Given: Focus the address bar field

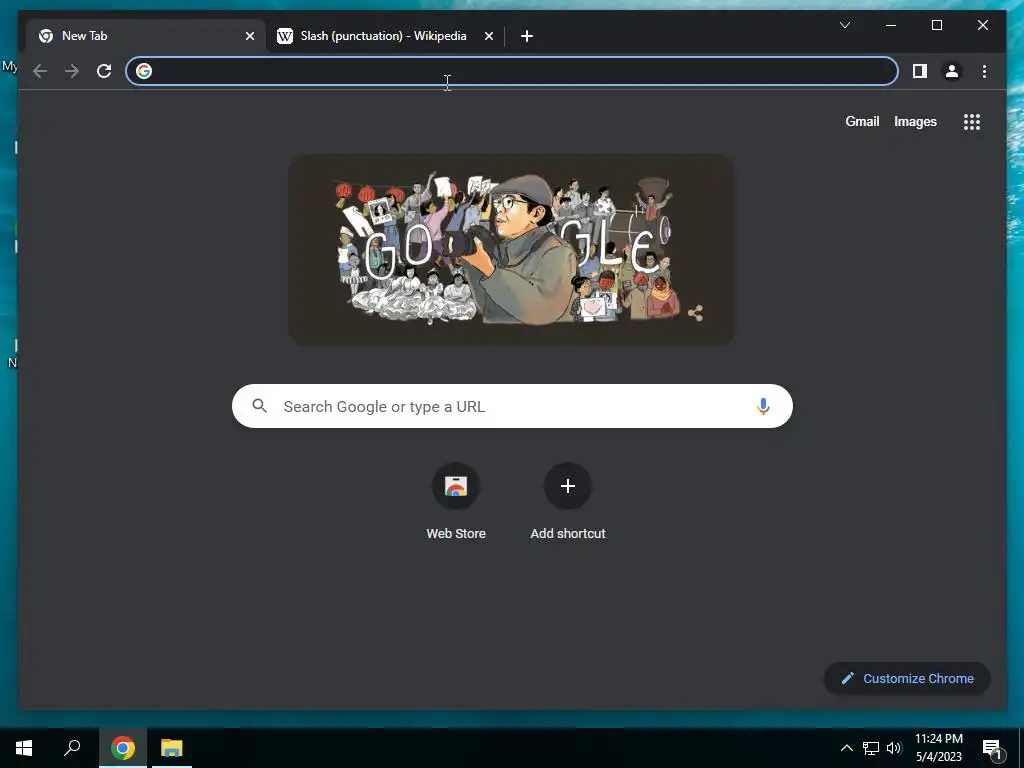Looking at the screenshot, I should tap(512, 71).
